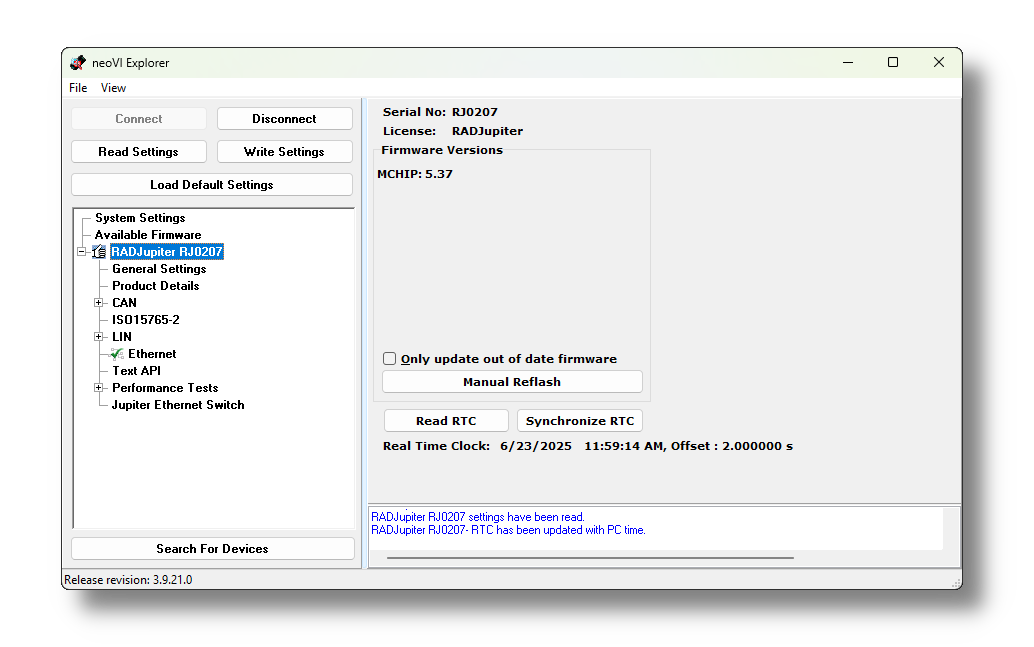Select Available Firmware in the tree
Screen dimensions: 1034x647
pyautogui.click(x=148, y=235)
